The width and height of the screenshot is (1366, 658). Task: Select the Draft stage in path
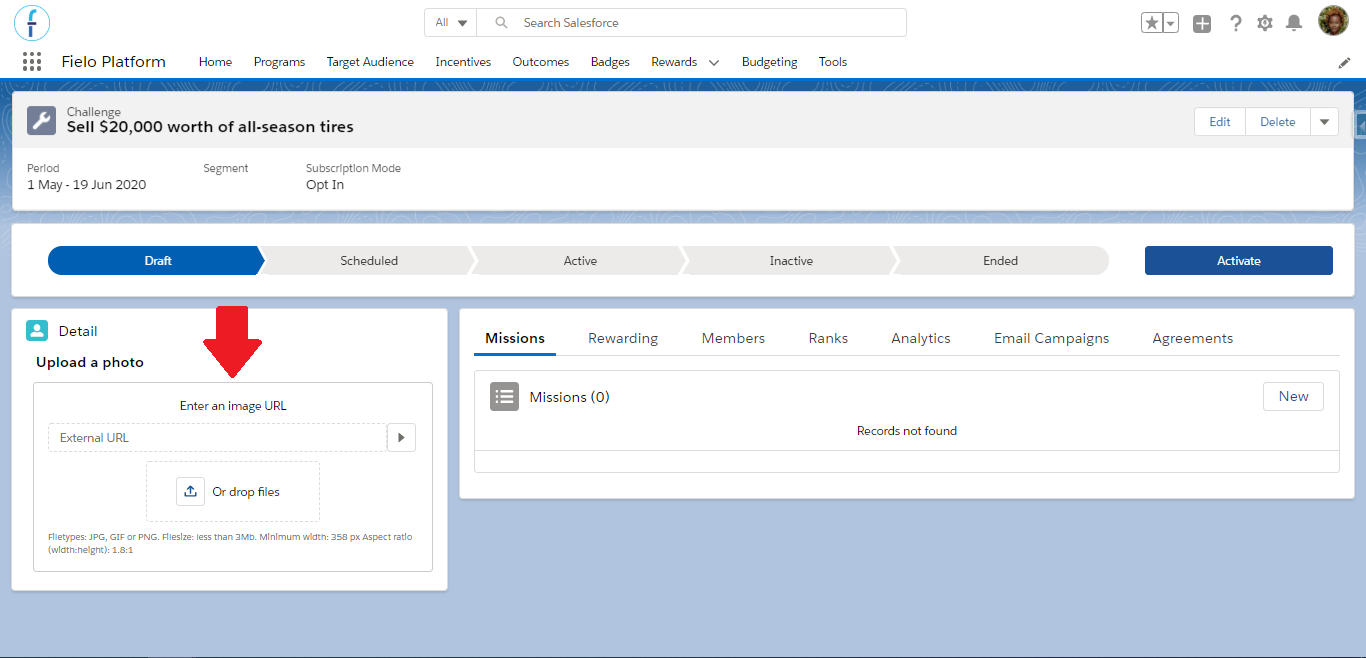[x=157, y=260]
